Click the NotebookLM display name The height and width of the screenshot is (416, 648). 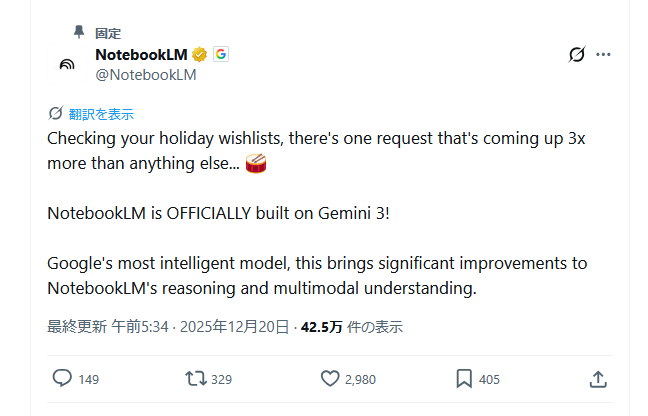(141, 54)
